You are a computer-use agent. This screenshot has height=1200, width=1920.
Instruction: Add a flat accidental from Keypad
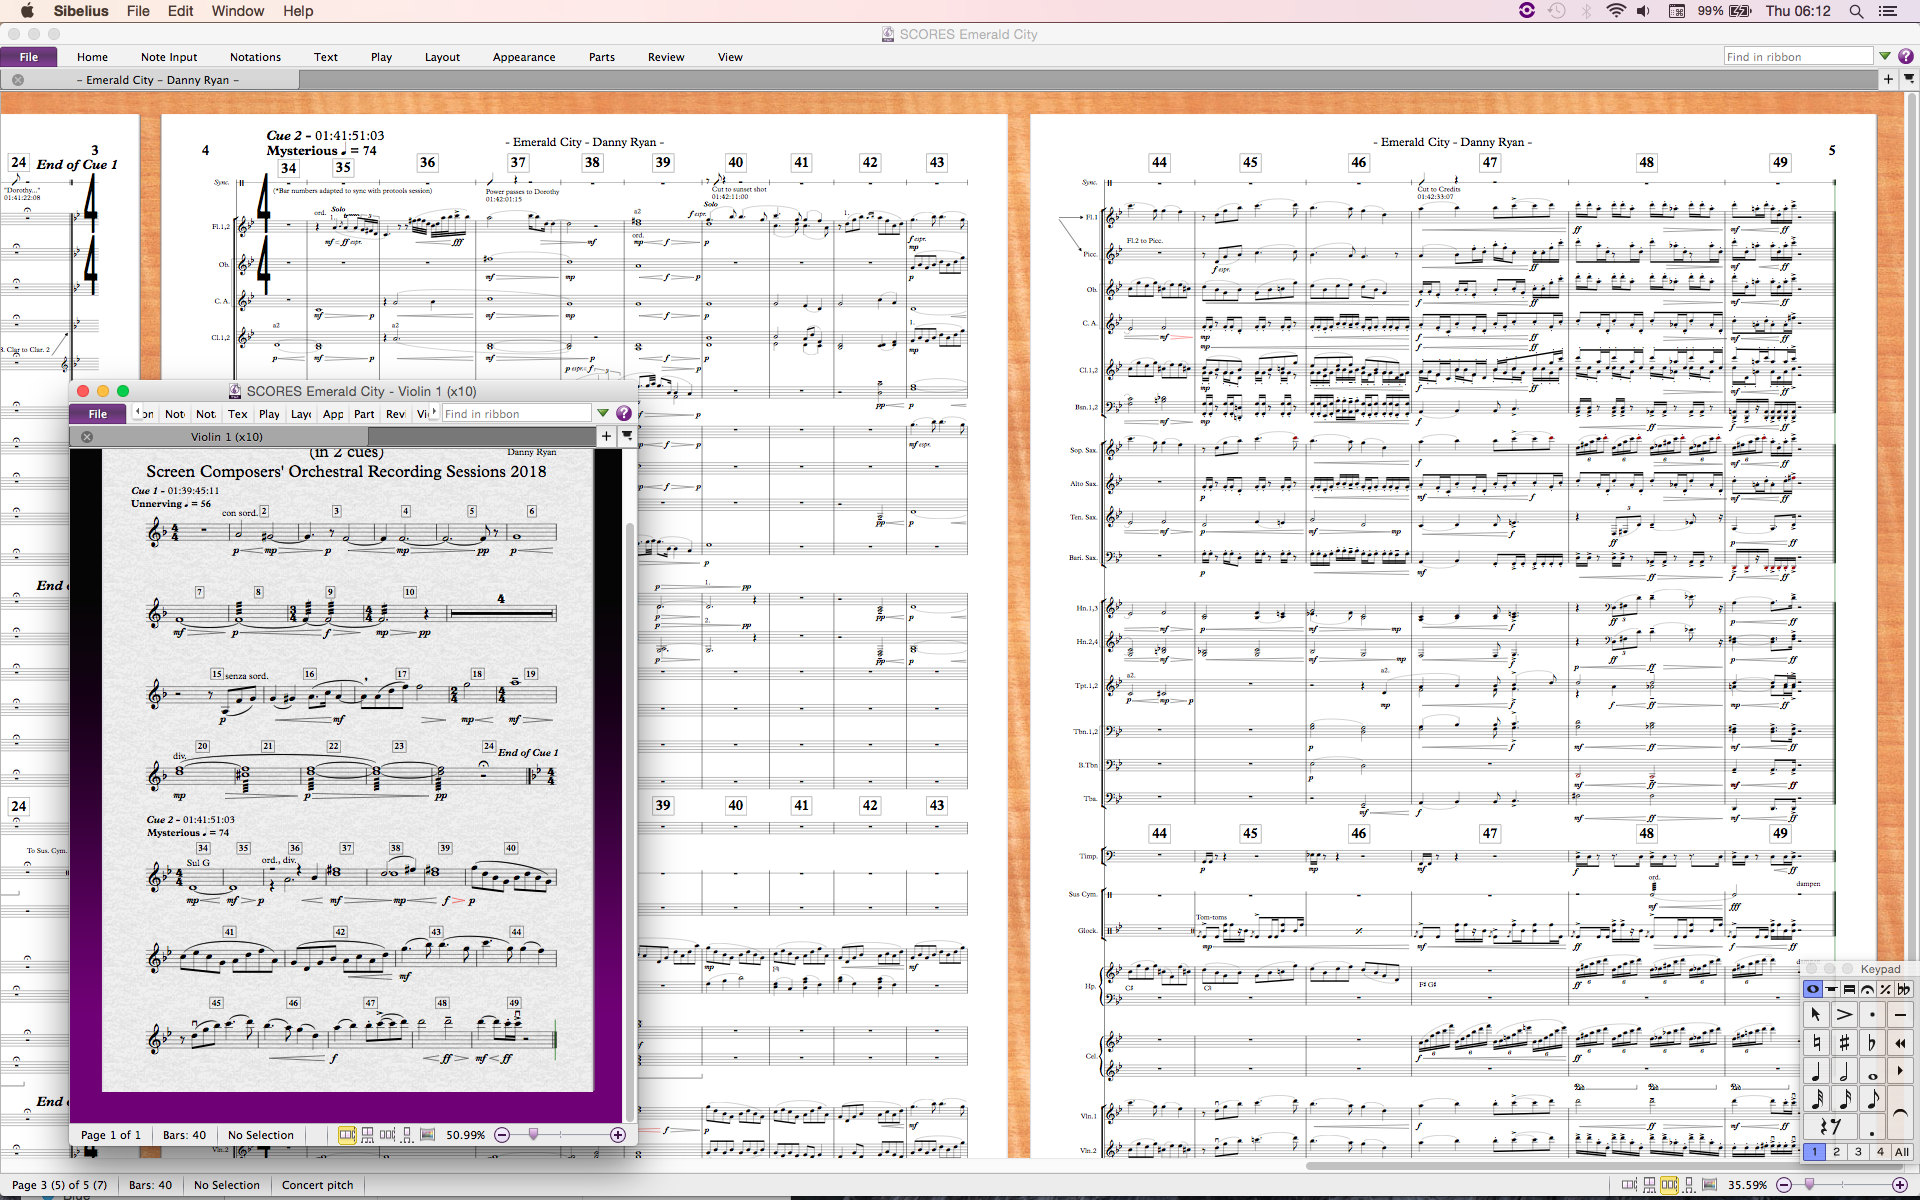tap(1872, 1042)
